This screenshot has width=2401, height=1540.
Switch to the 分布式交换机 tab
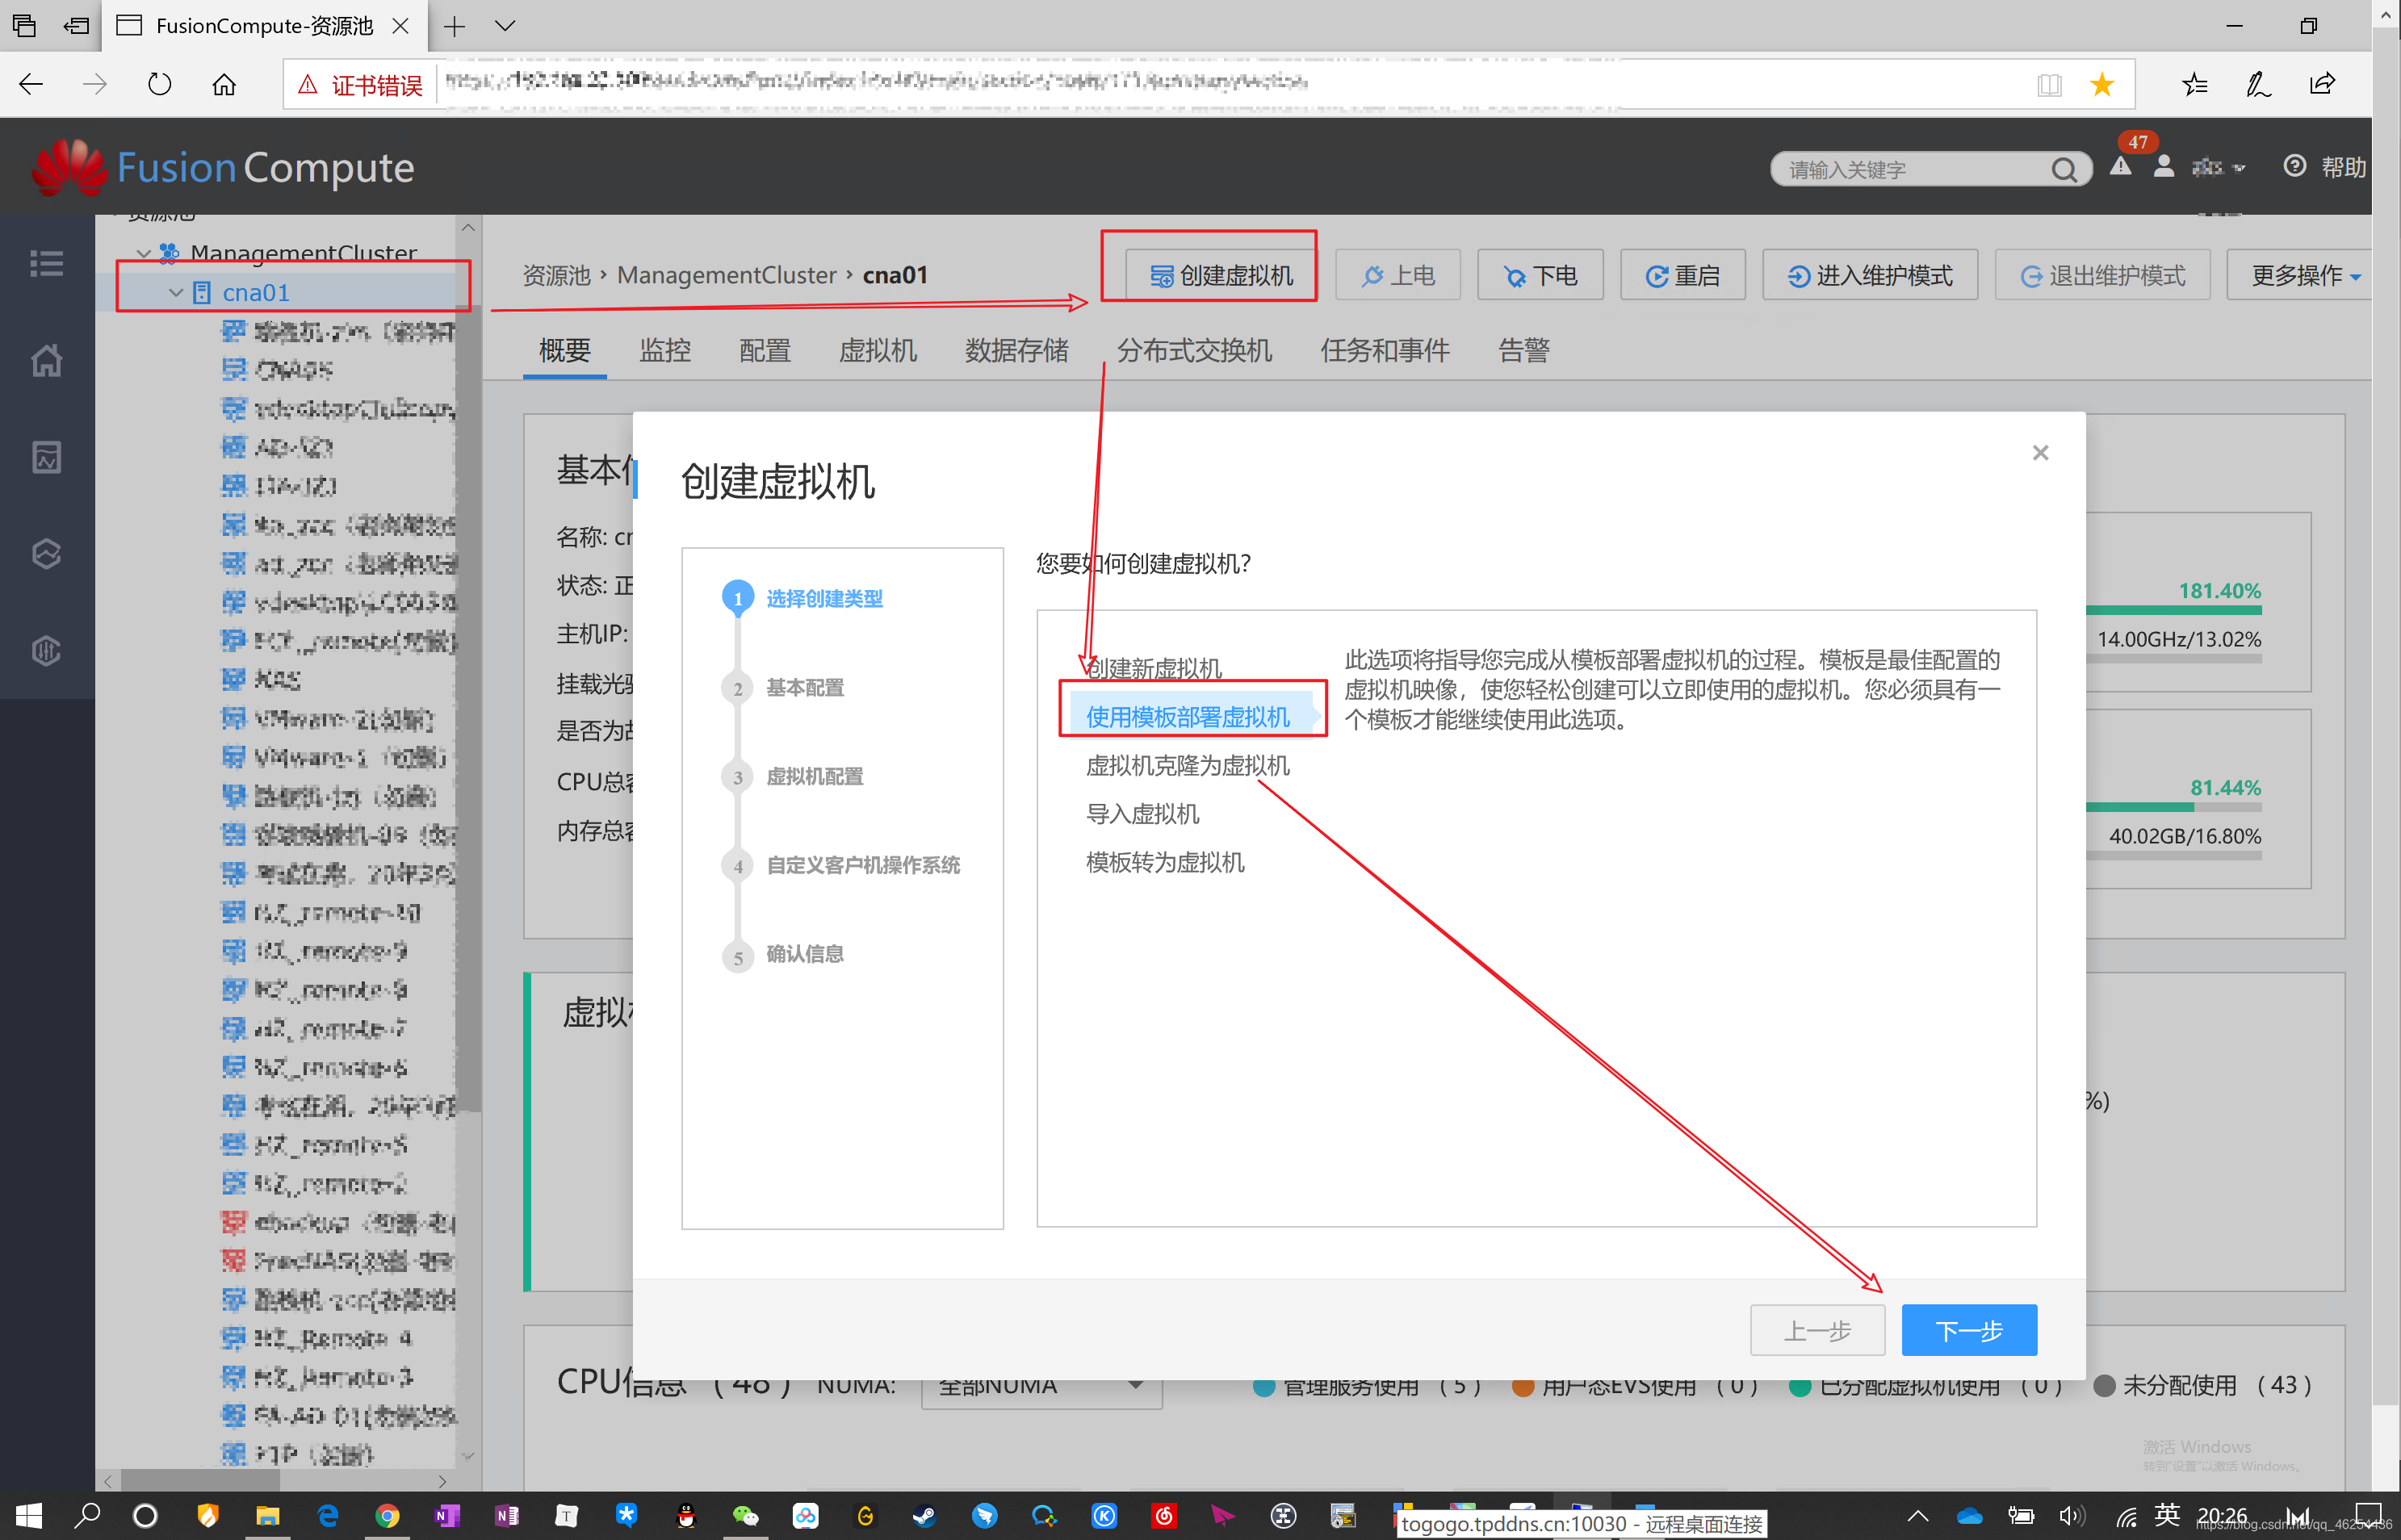1194,350
